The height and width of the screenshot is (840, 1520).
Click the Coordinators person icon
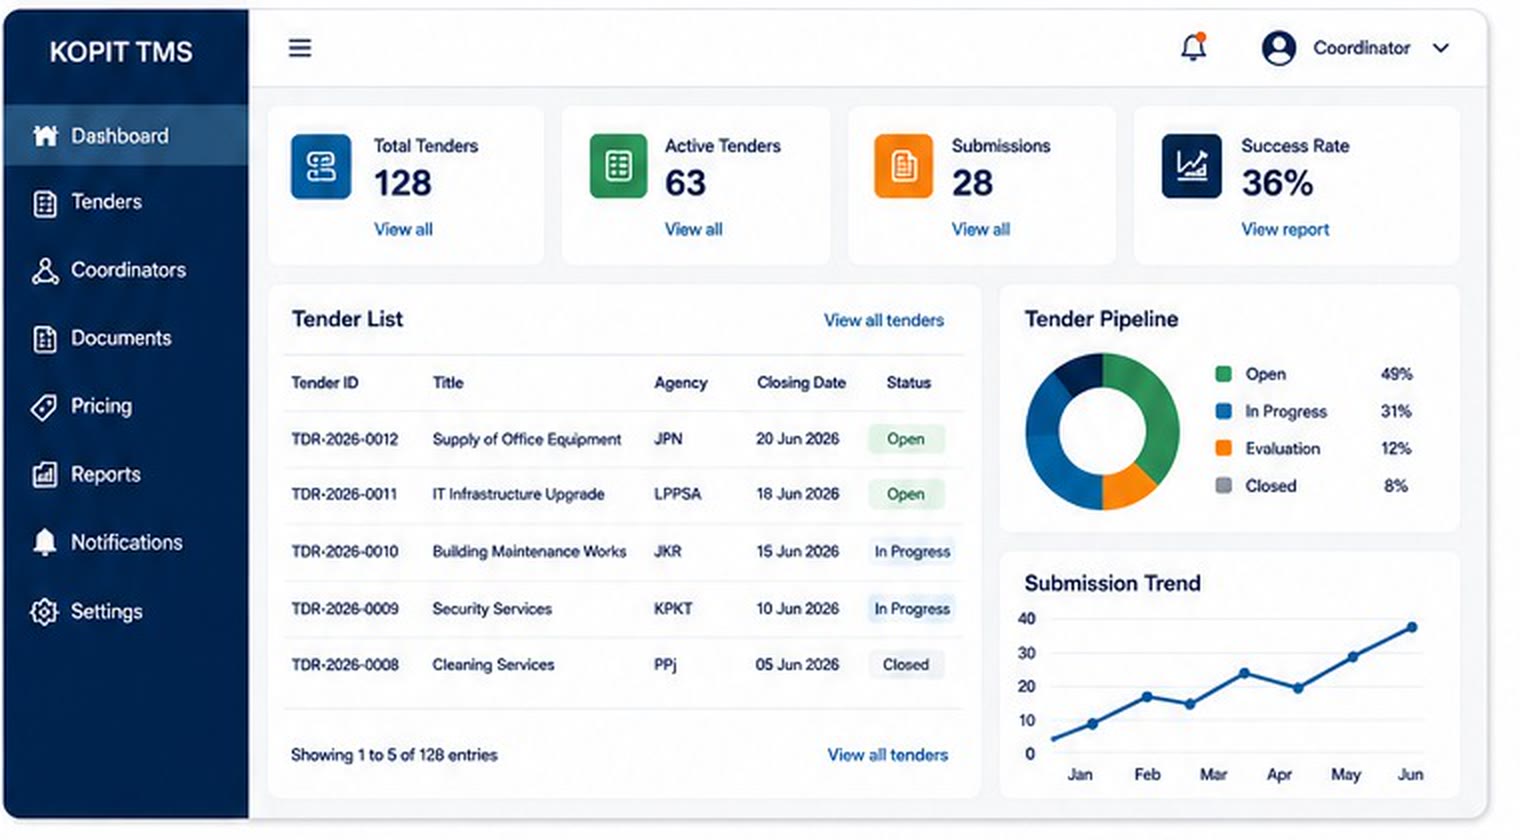pyautogui.click(x=45, y=271)
